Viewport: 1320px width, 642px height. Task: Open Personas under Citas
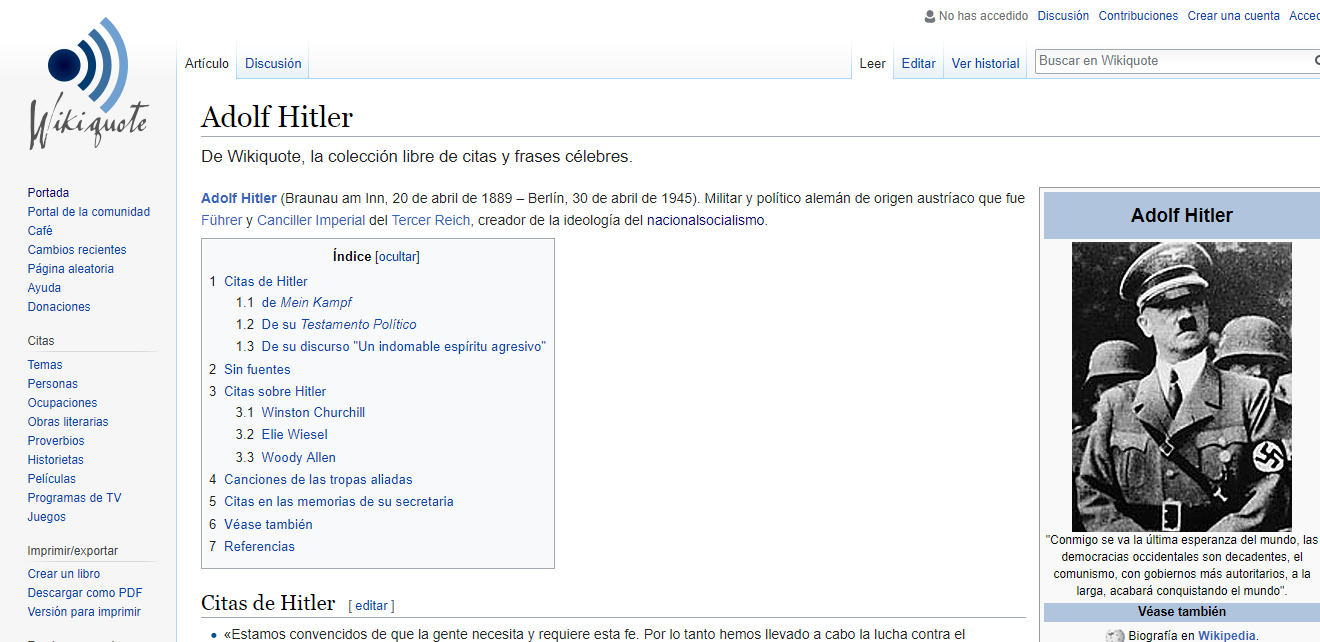point(53,384)
